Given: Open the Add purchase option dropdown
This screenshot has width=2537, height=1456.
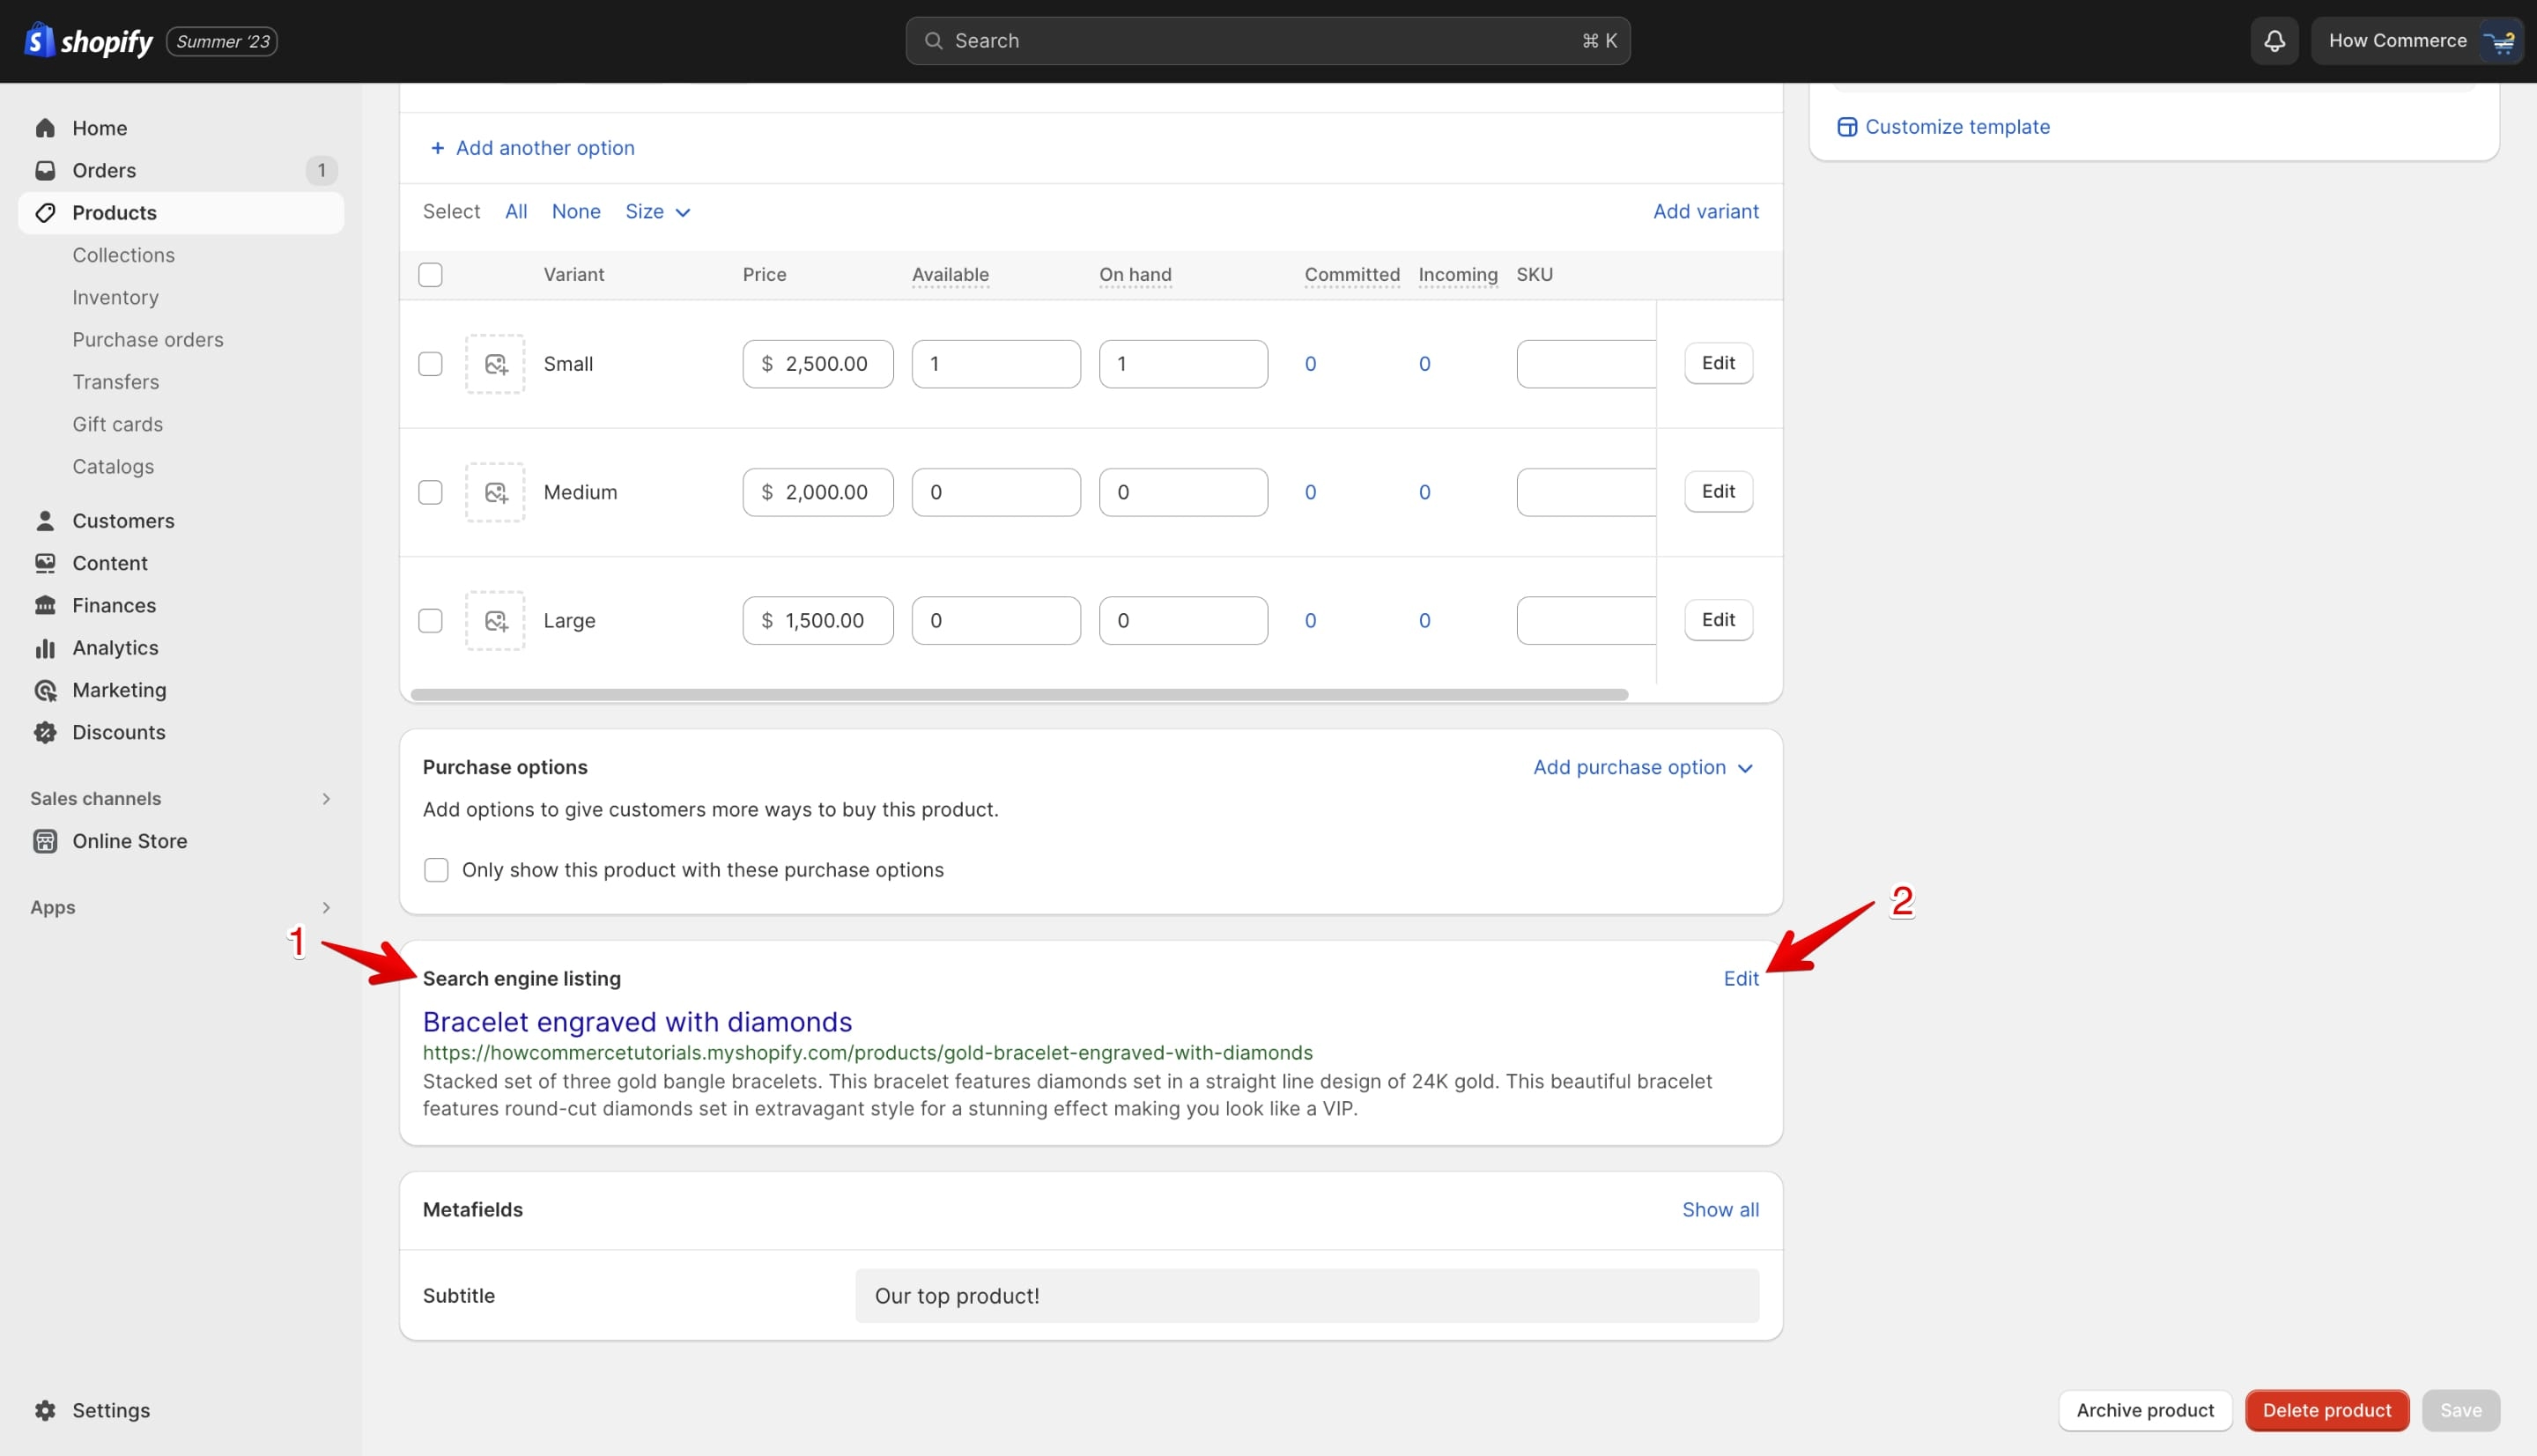Looking at the screenshot, I should [1643, 767].
